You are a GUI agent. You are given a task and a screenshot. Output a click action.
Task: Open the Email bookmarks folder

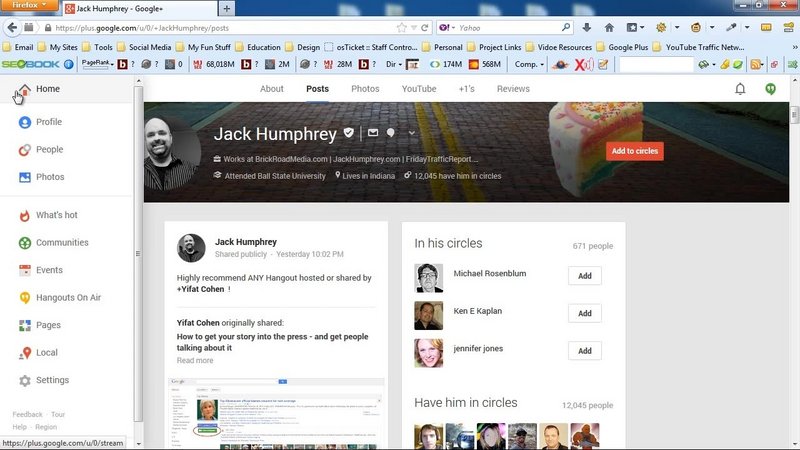18,47
